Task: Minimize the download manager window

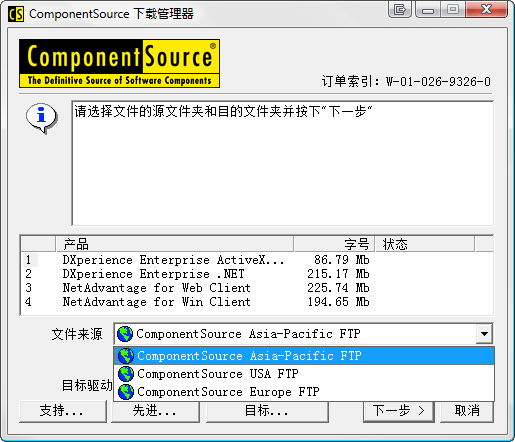Action: tap(428, 9)
